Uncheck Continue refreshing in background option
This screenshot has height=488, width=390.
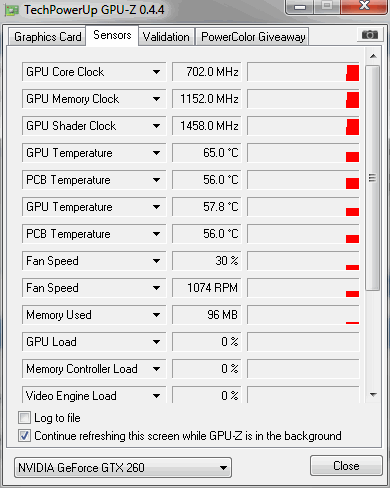pos(24,436)
